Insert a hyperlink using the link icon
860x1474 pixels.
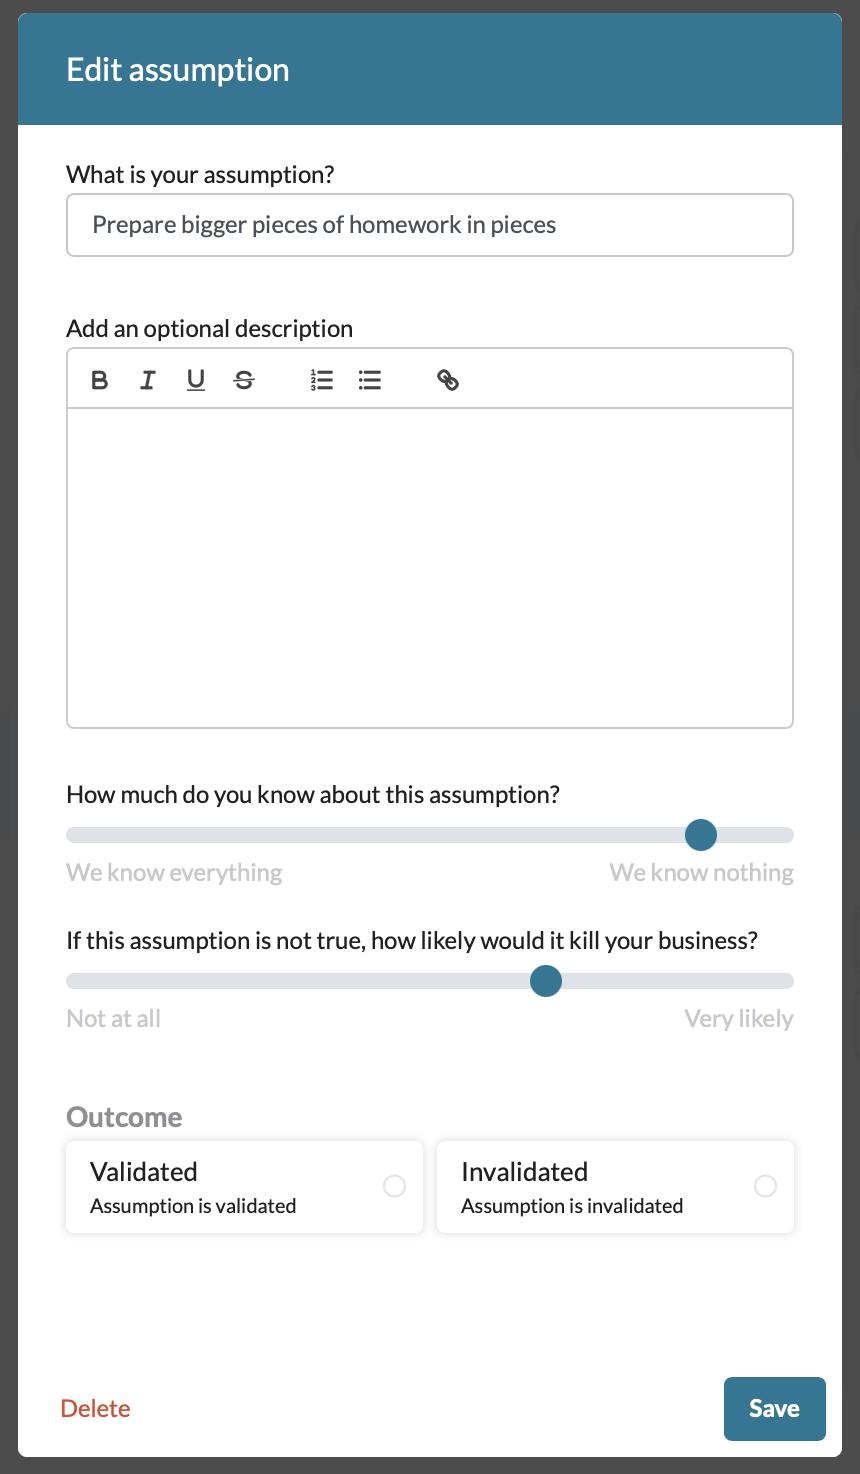pyautogui.click(x=447, y=380)
